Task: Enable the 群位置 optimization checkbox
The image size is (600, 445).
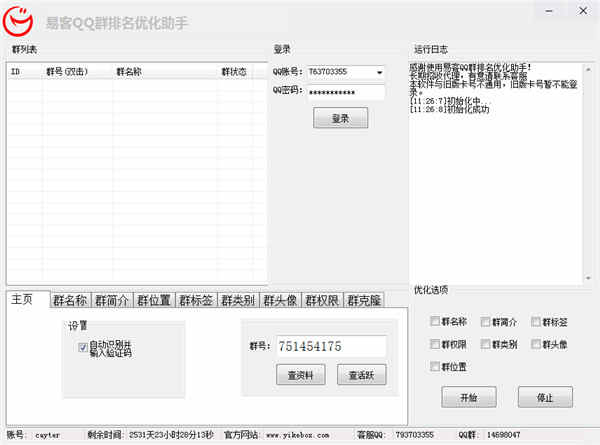Action: coord(435,366)
